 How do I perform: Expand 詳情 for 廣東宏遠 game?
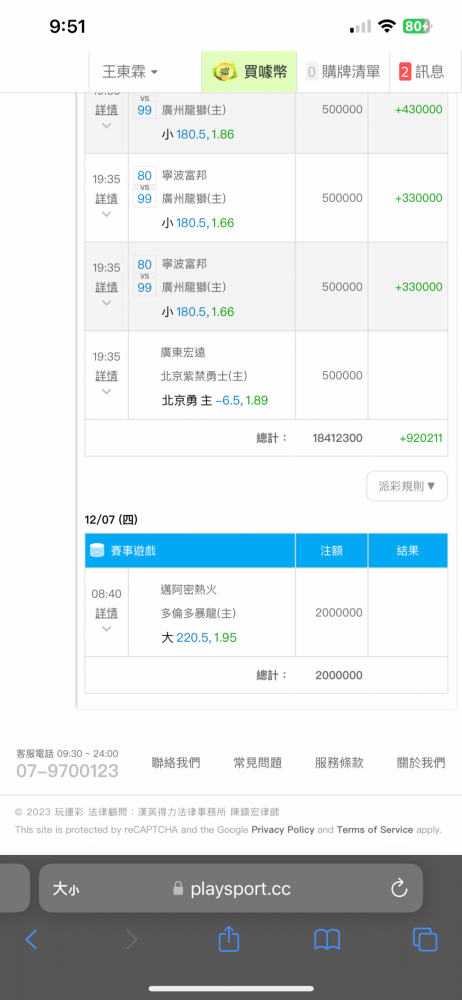[107, 376]
